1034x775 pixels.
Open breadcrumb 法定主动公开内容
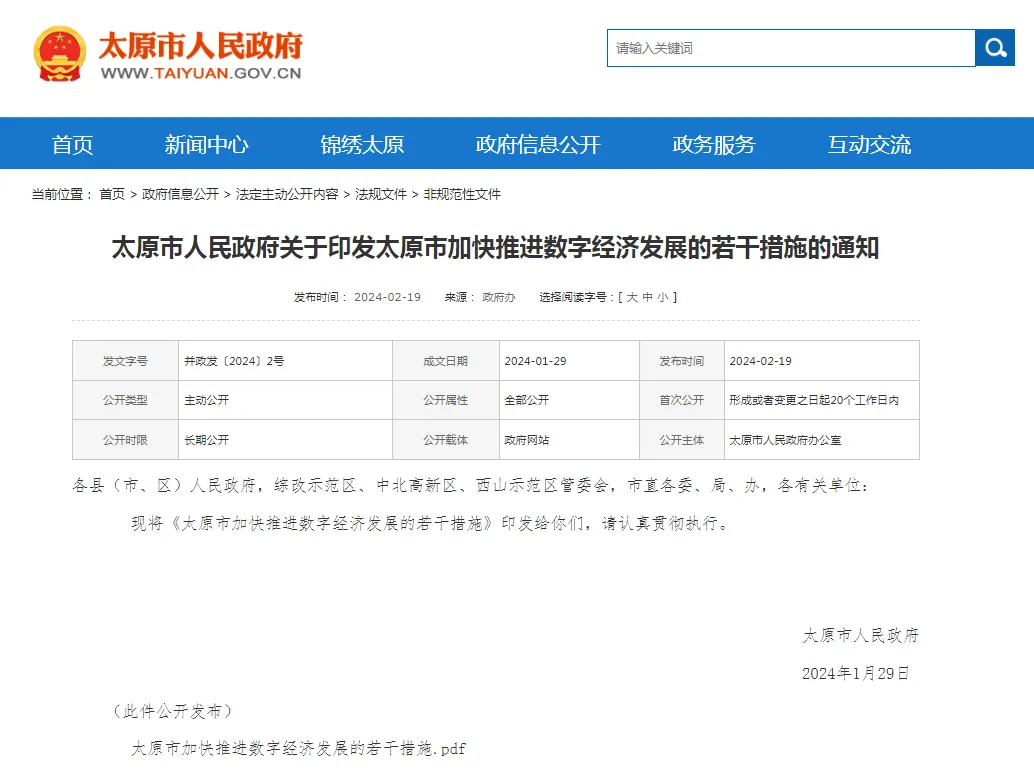point(287,194)
